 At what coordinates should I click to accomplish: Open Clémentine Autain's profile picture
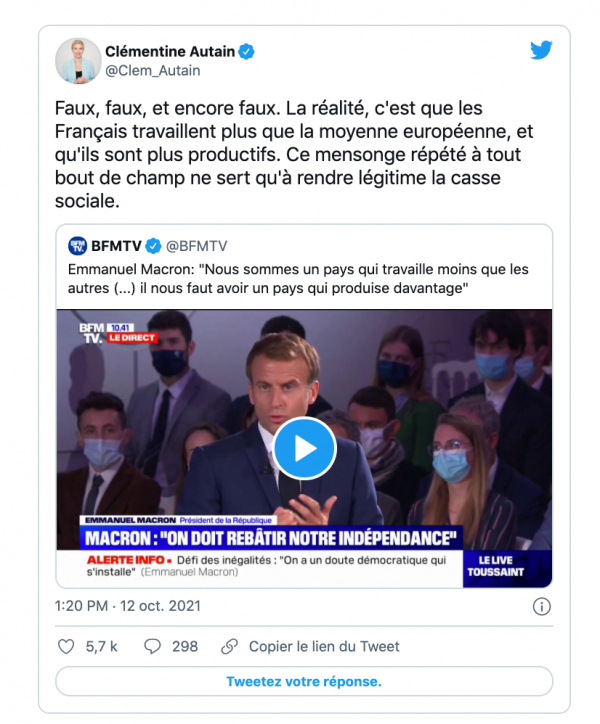[x=77, y=60]
